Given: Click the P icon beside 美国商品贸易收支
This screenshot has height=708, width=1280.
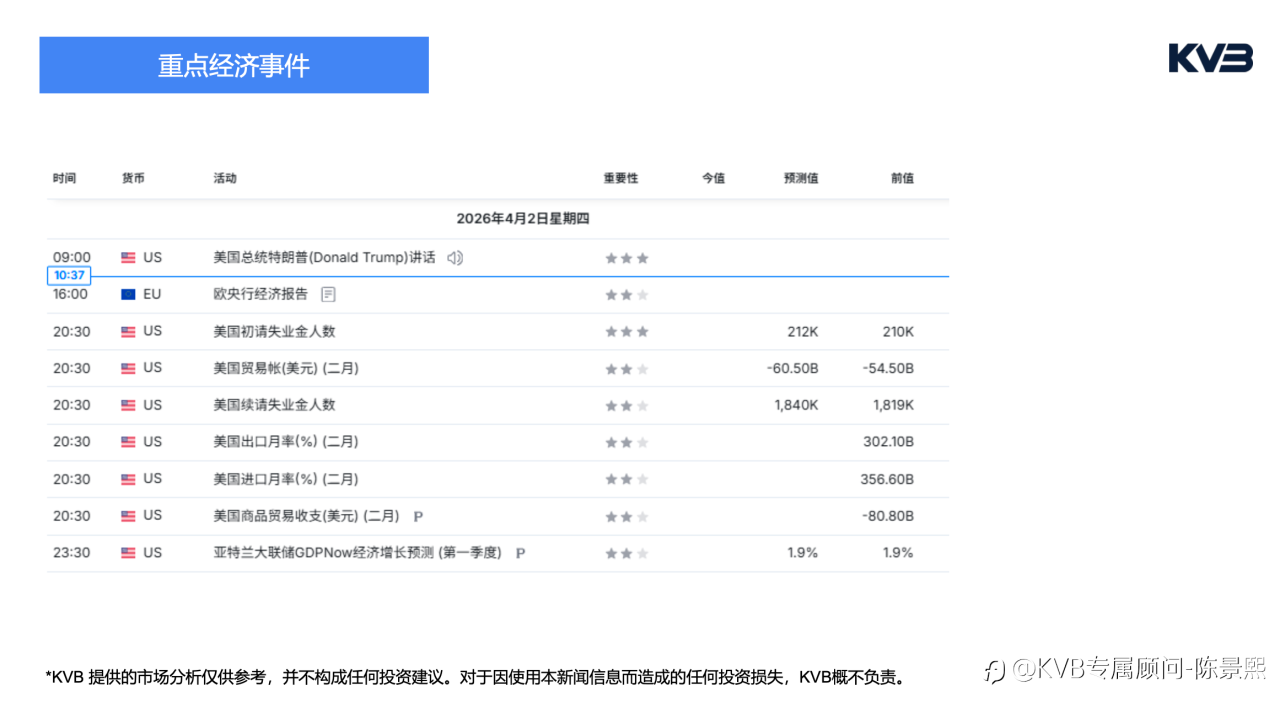Looking at the screenshot, I should [x=418, y=516].
